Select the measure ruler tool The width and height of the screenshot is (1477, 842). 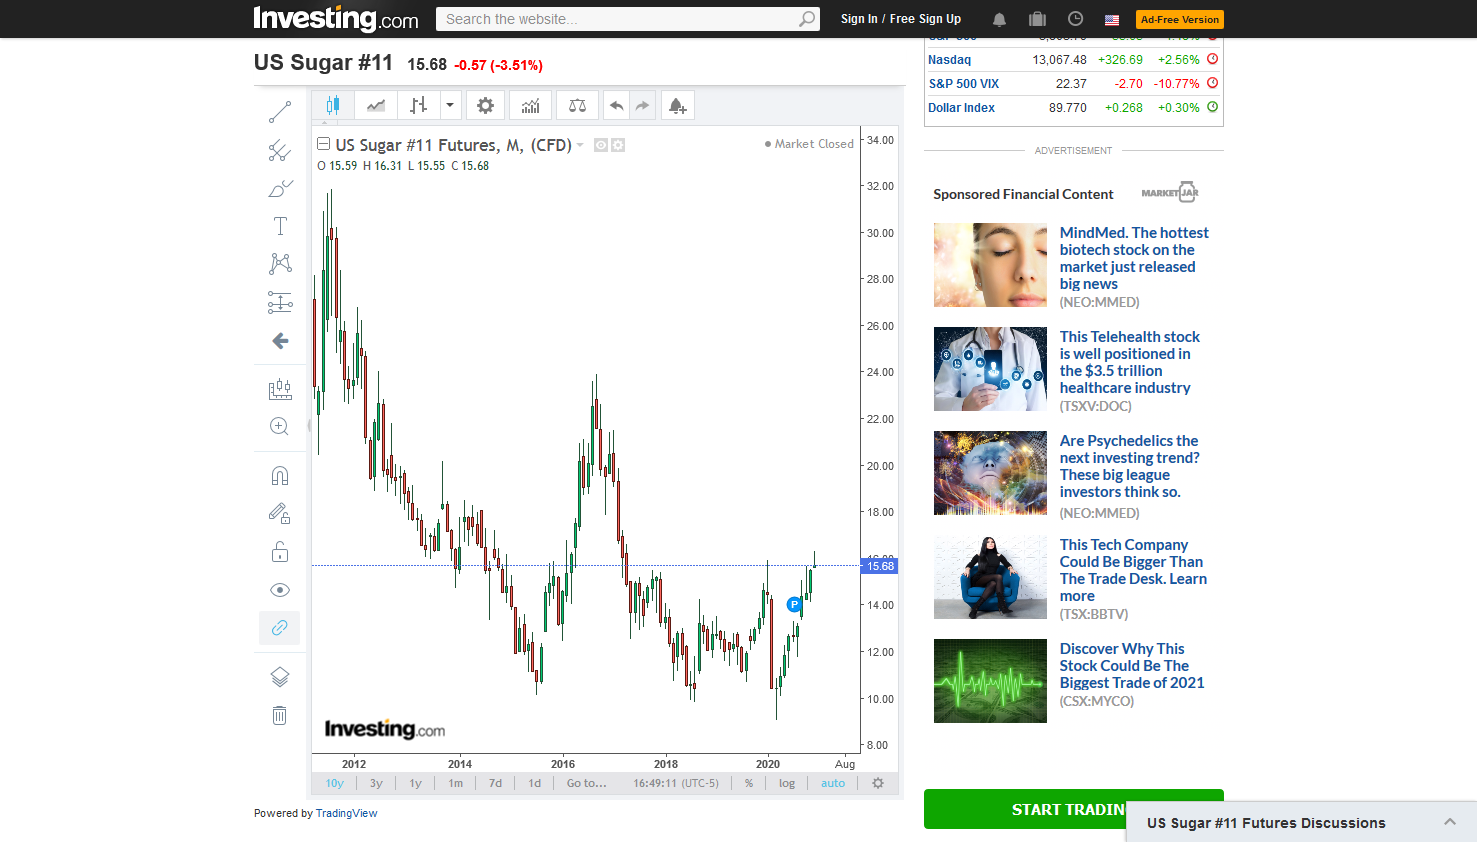280,389
